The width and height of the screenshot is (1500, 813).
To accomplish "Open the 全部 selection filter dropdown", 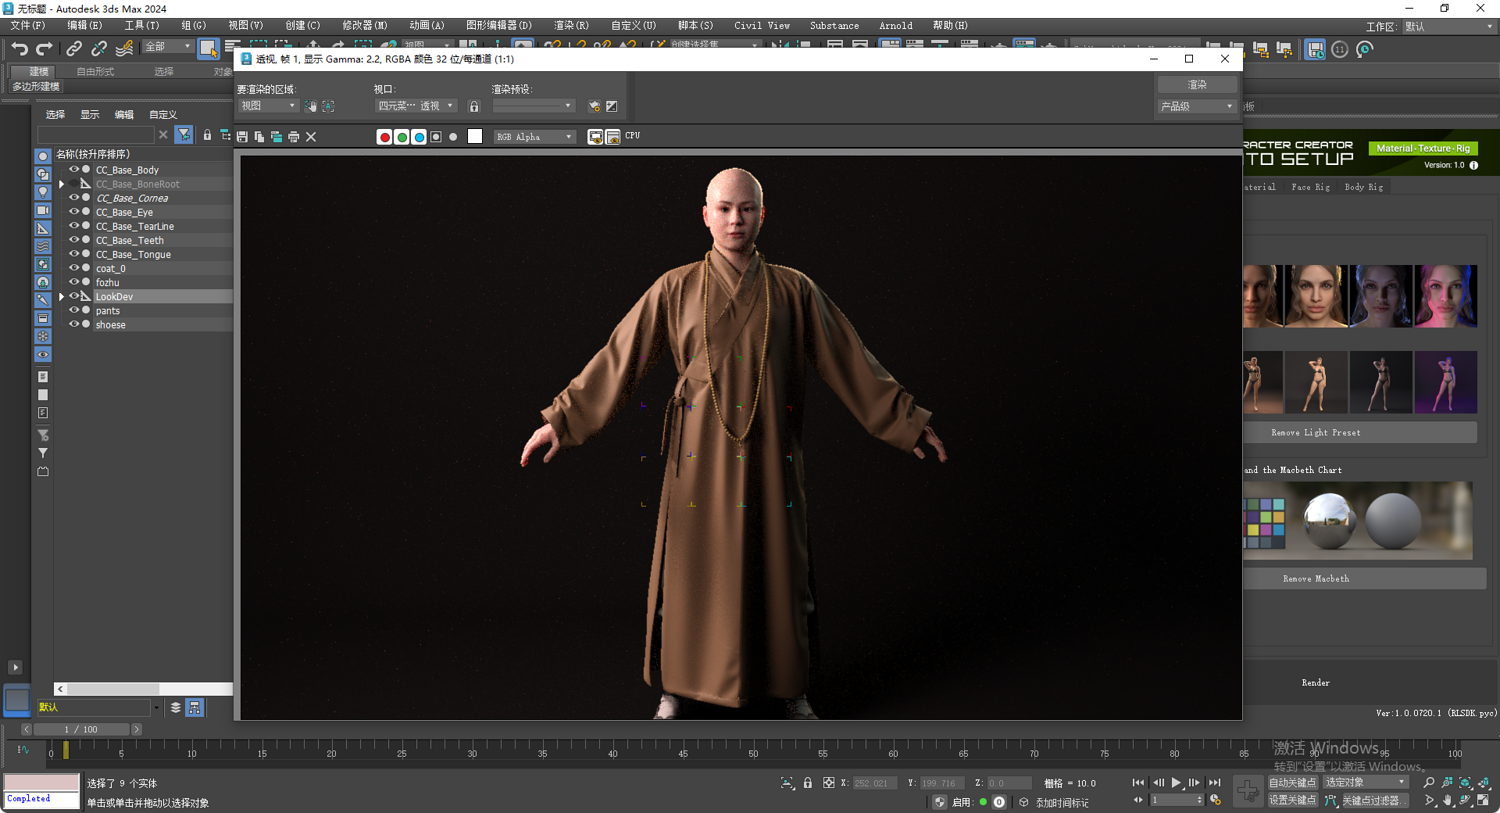I will pos(167,47).
